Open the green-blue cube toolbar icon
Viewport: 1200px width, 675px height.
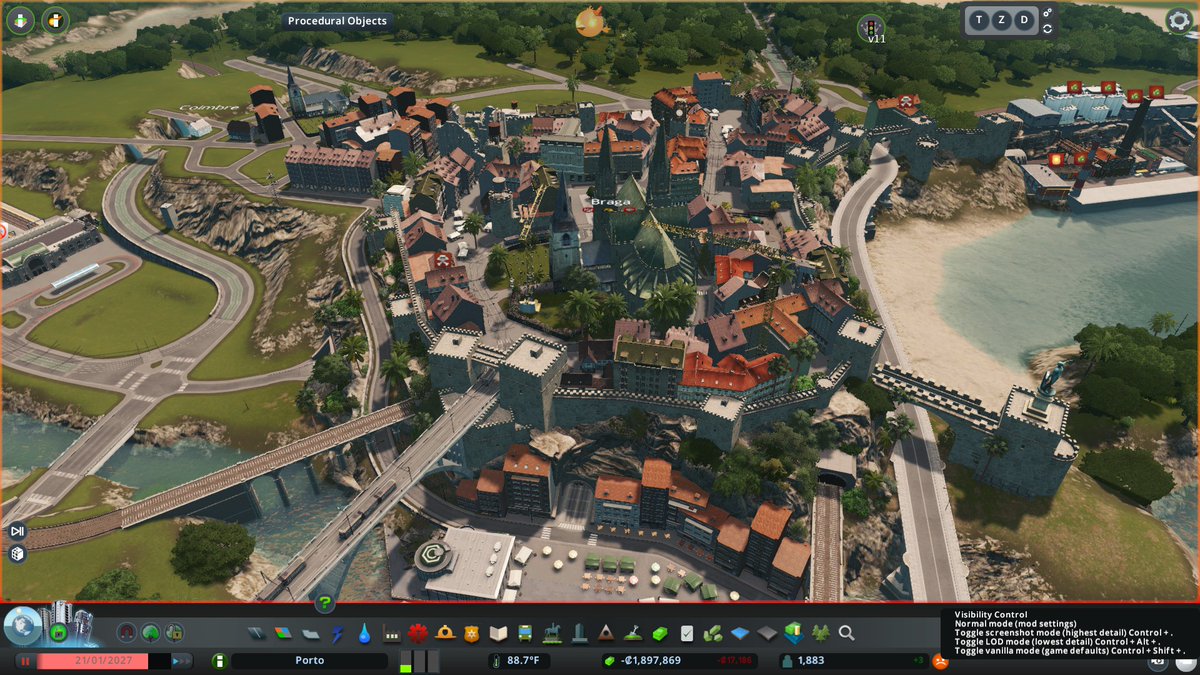[794, 633]
